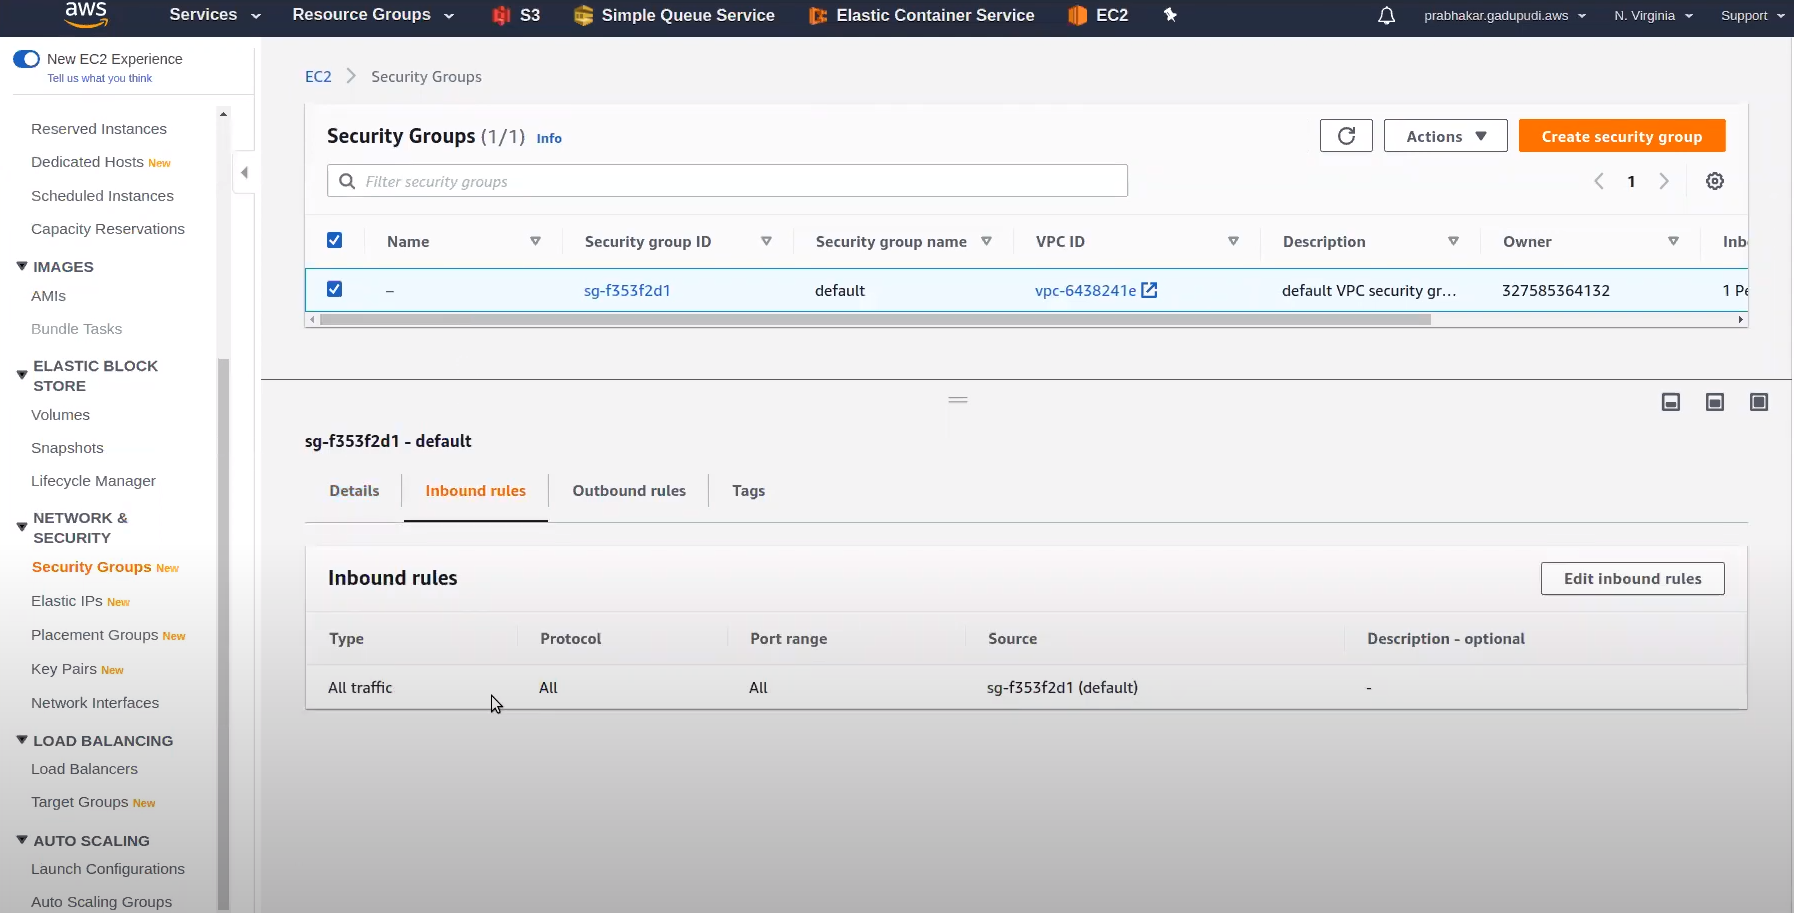The image size is (1794, 913).
Task: Sort by Owner column arrow
Action: point(1673,241)
